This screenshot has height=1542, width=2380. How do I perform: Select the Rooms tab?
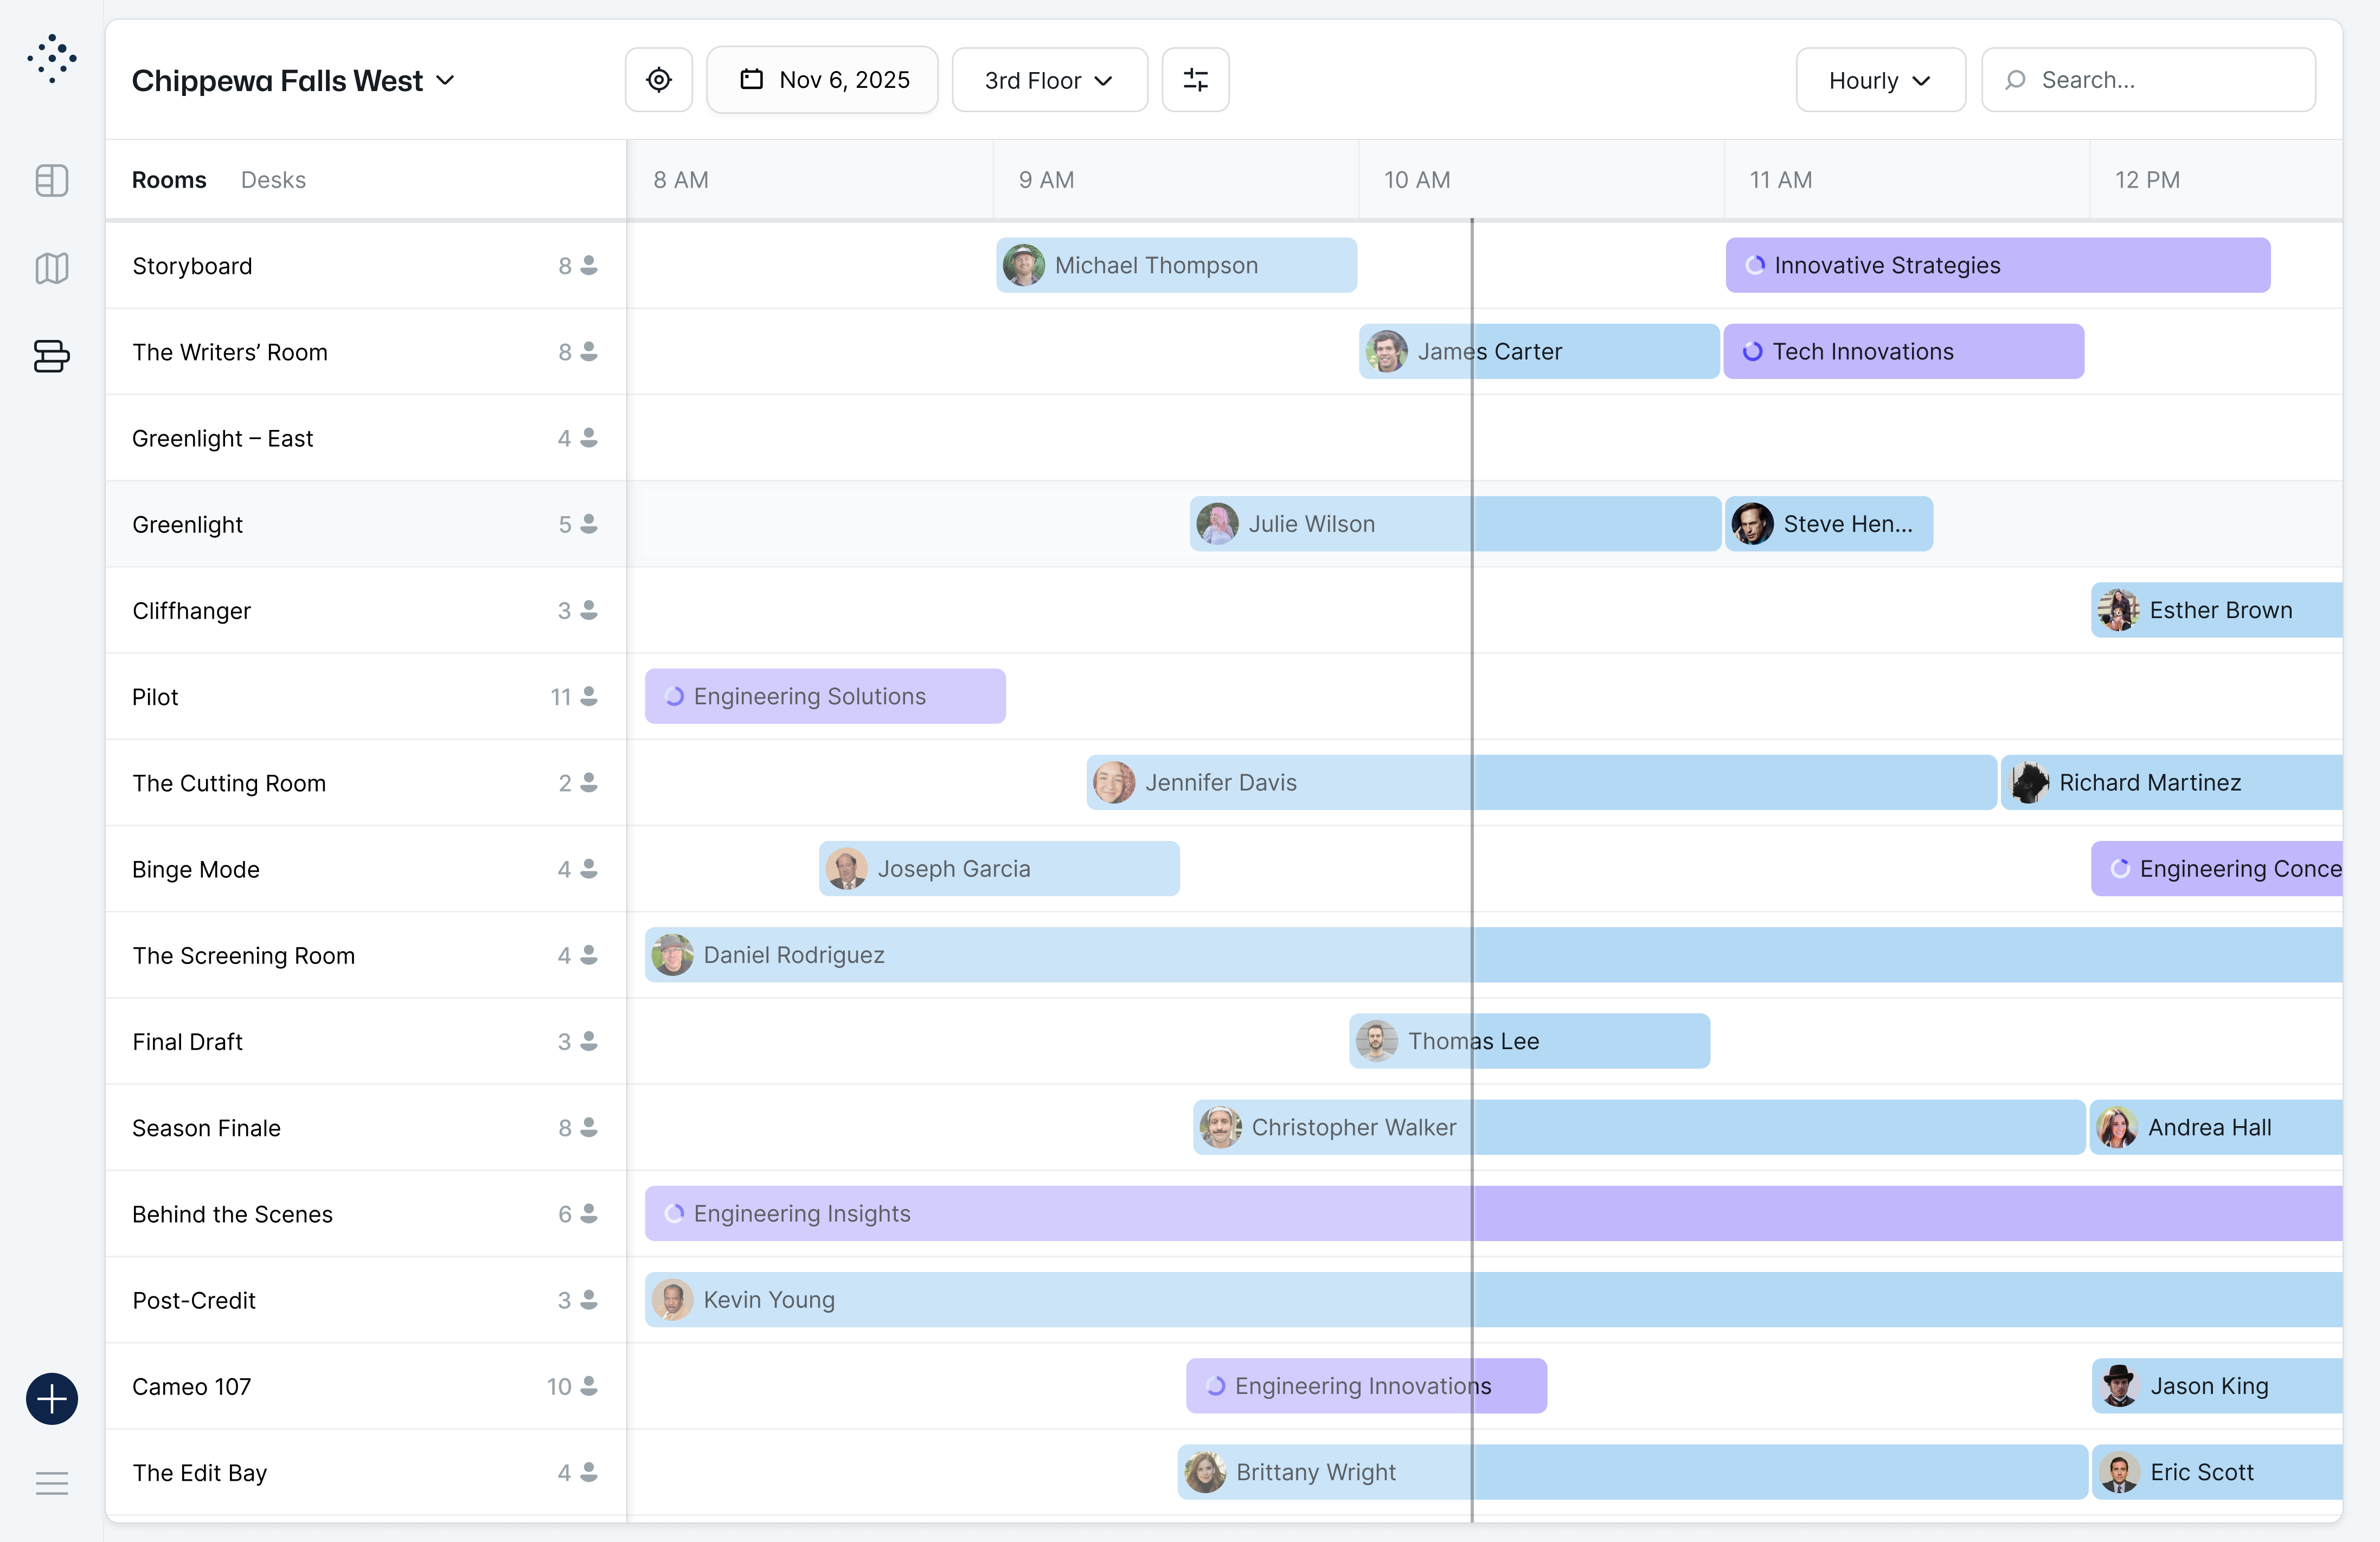(169, 180)
